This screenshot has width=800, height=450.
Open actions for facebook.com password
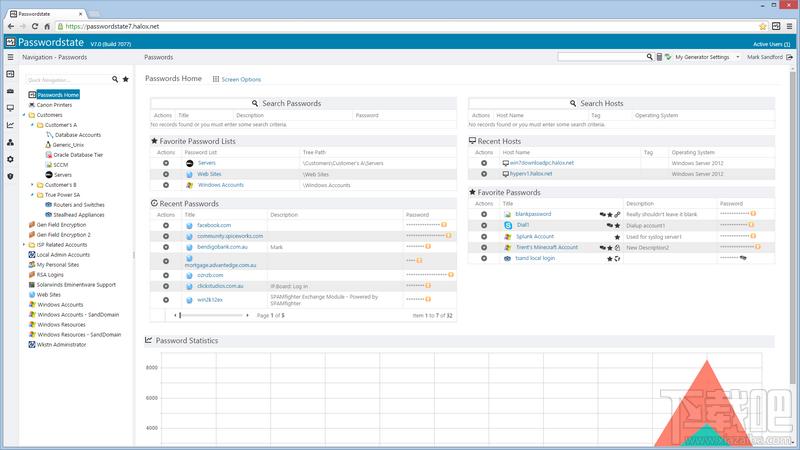click(x=166, y=225)
